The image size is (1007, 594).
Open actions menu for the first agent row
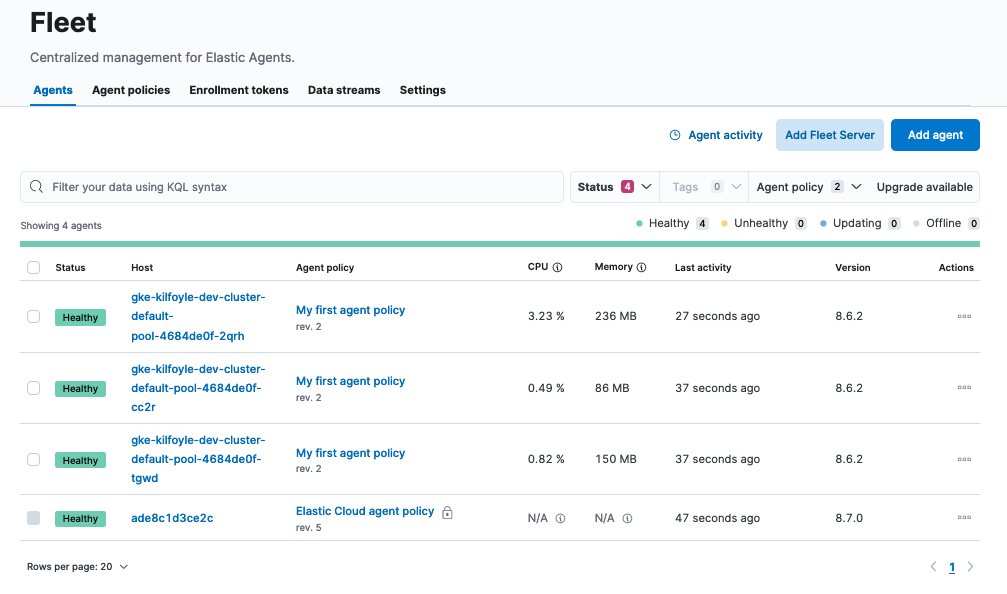pyautogui.click(x=964, y=316)
